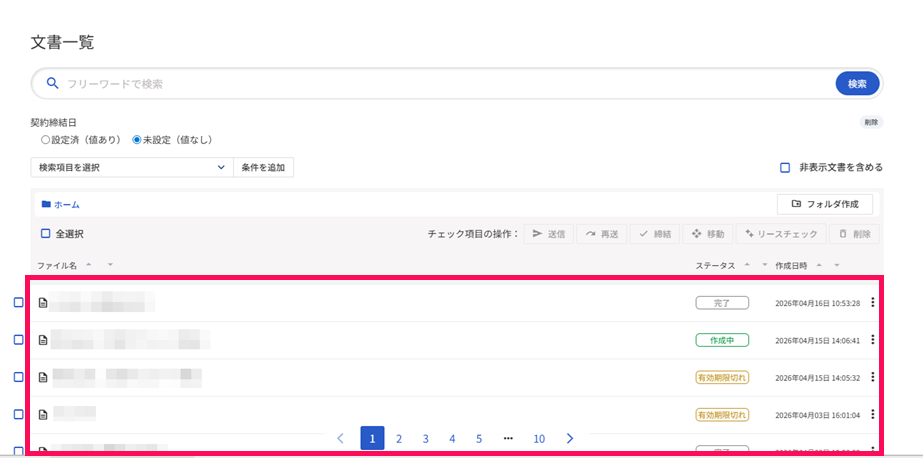
Task: Go to pagination page 2
Action: click(x=399, y=439)
